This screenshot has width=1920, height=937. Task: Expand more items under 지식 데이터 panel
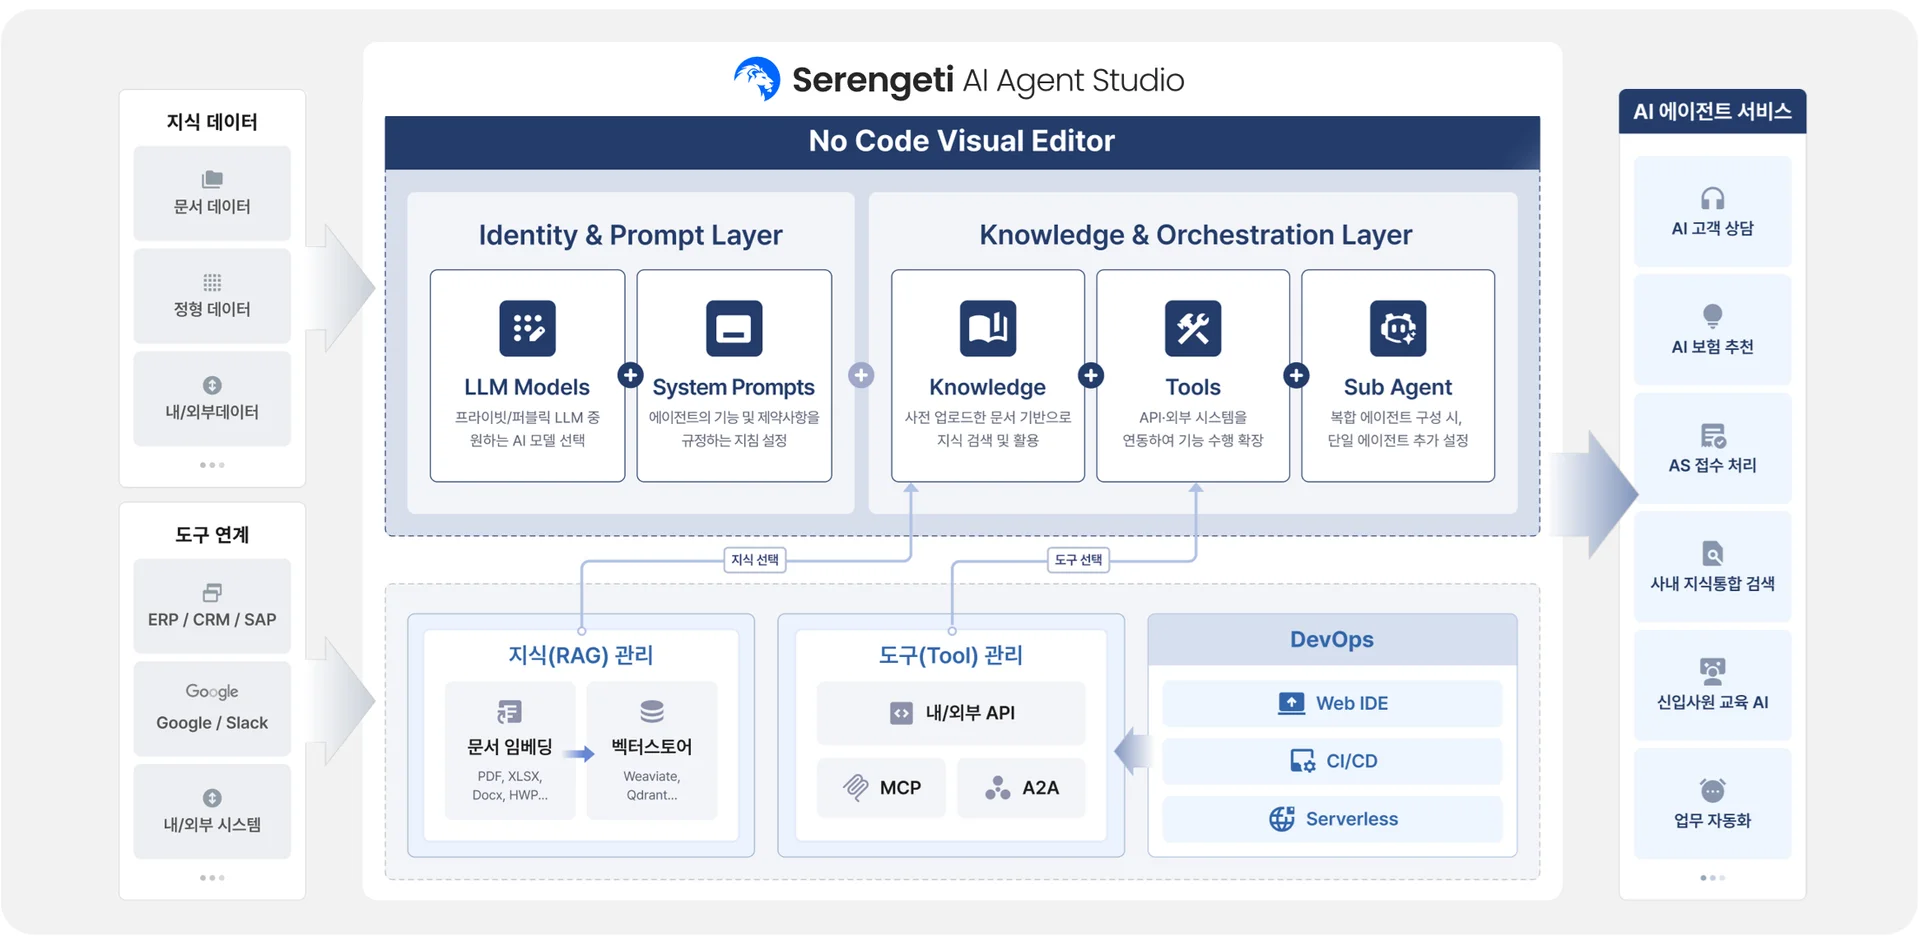point(212,465)
